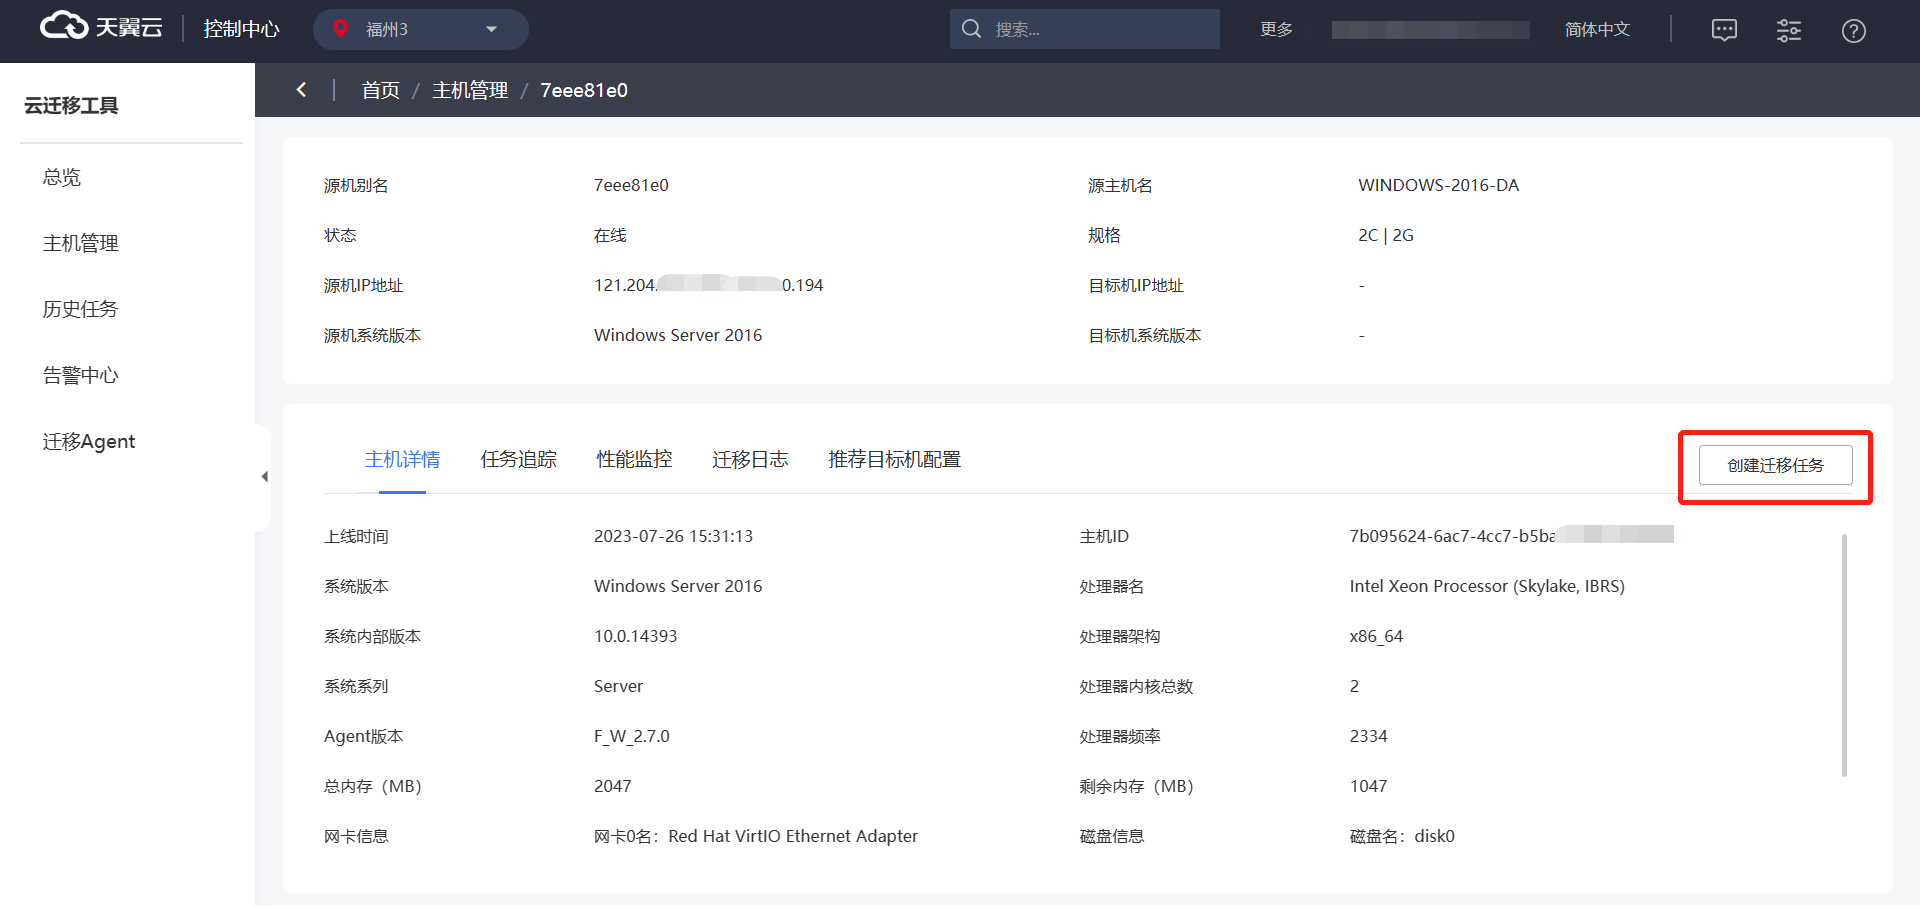Switch to the 任务追踪 tab

pyautogui.click(x=518, y=459)
